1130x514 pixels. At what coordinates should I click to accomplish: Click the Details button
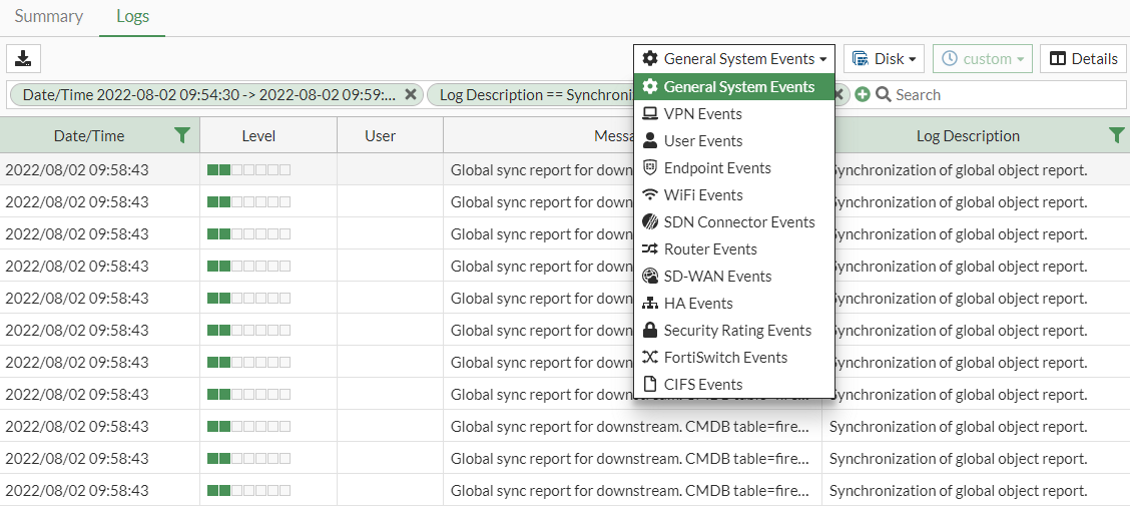pos(1083,59)
